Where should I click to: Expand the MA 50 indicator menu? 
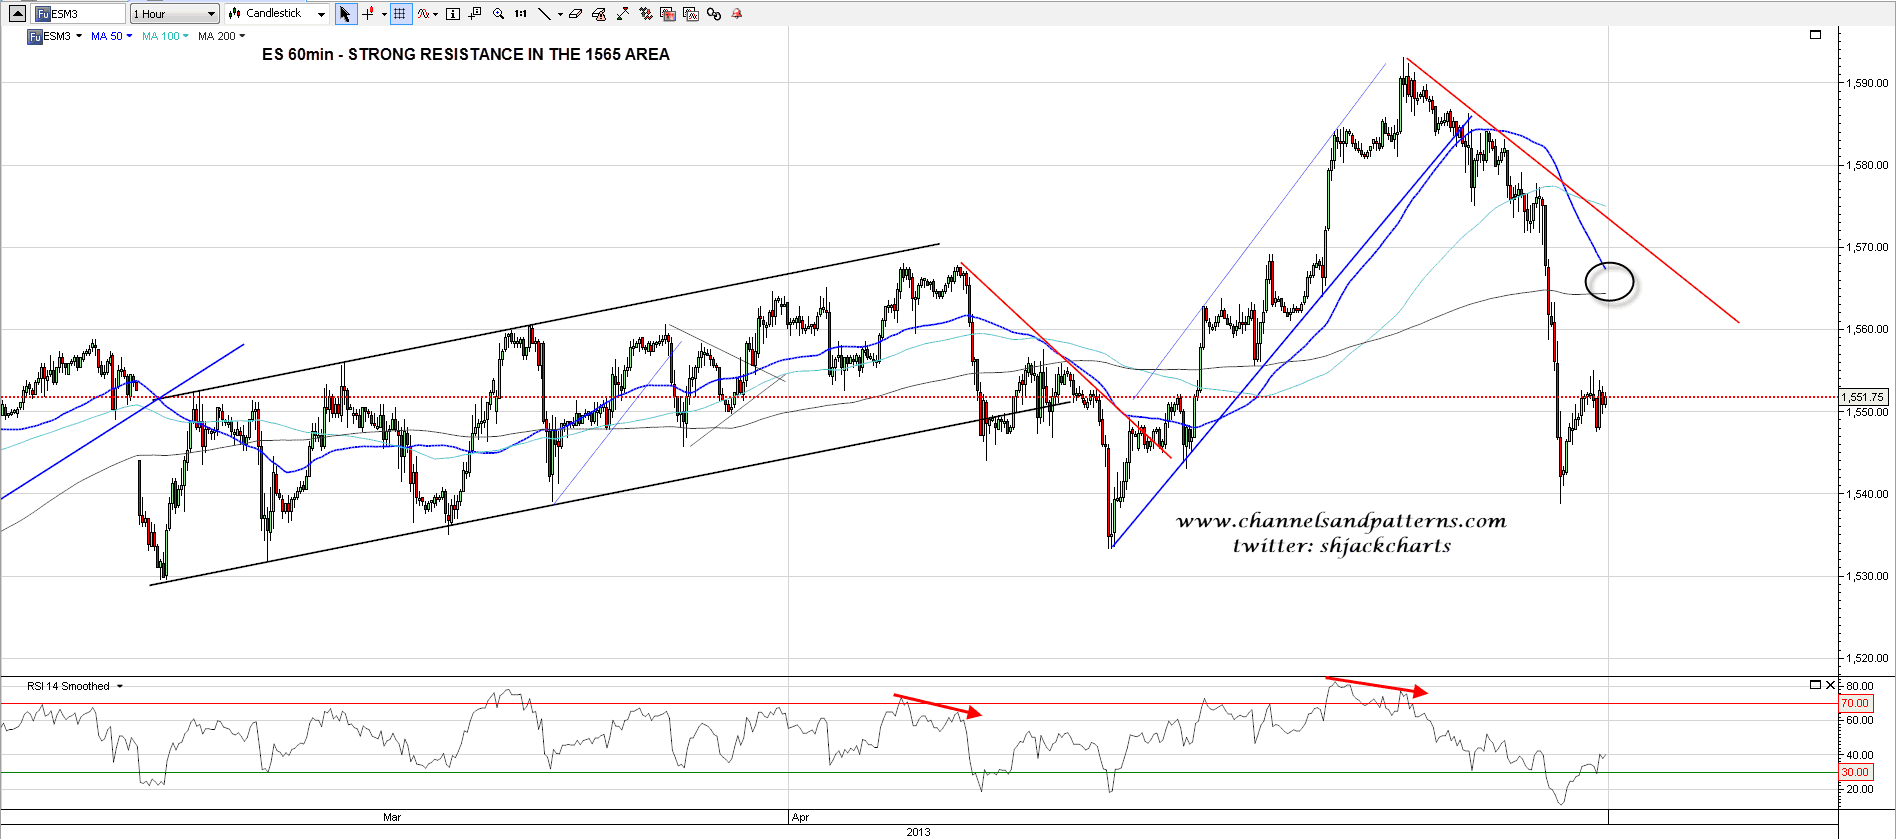[x=111, y=36]
